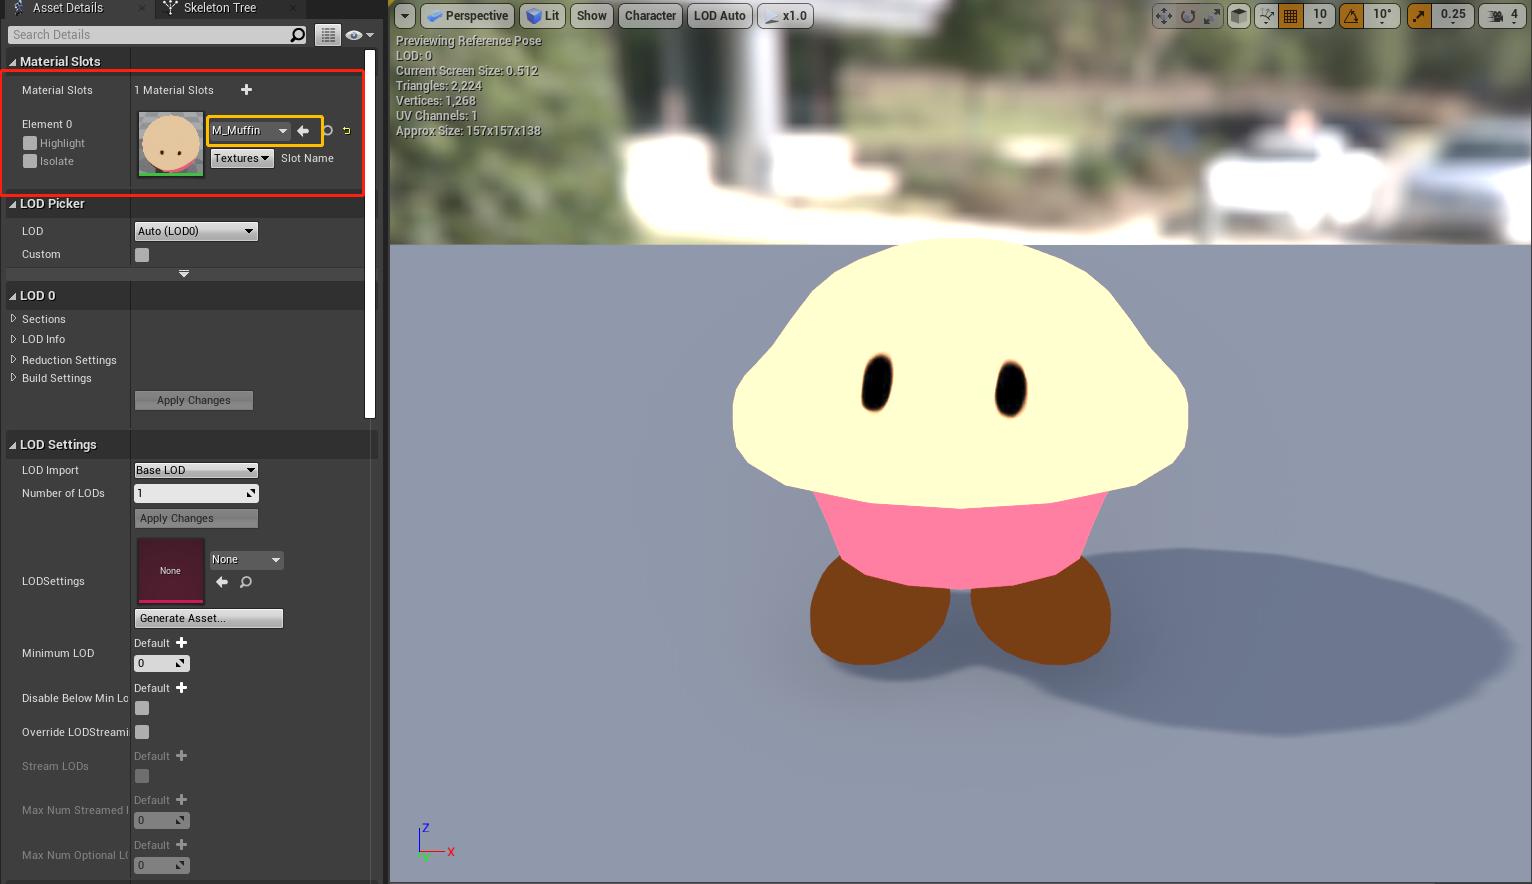The image size is (1532, 884).
Task: Click Apply Changes under Number of LODs
Action: point(196,518)
